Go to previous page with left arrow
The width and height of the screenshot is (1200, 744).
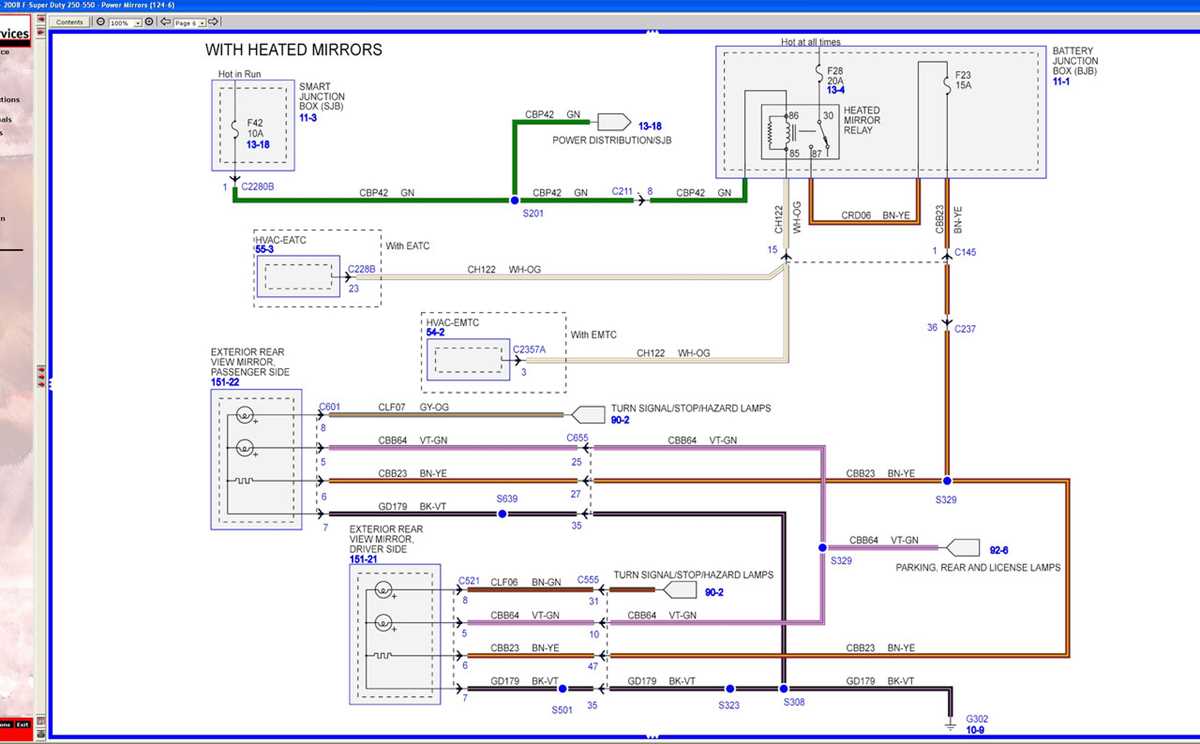tap(165, 22)
